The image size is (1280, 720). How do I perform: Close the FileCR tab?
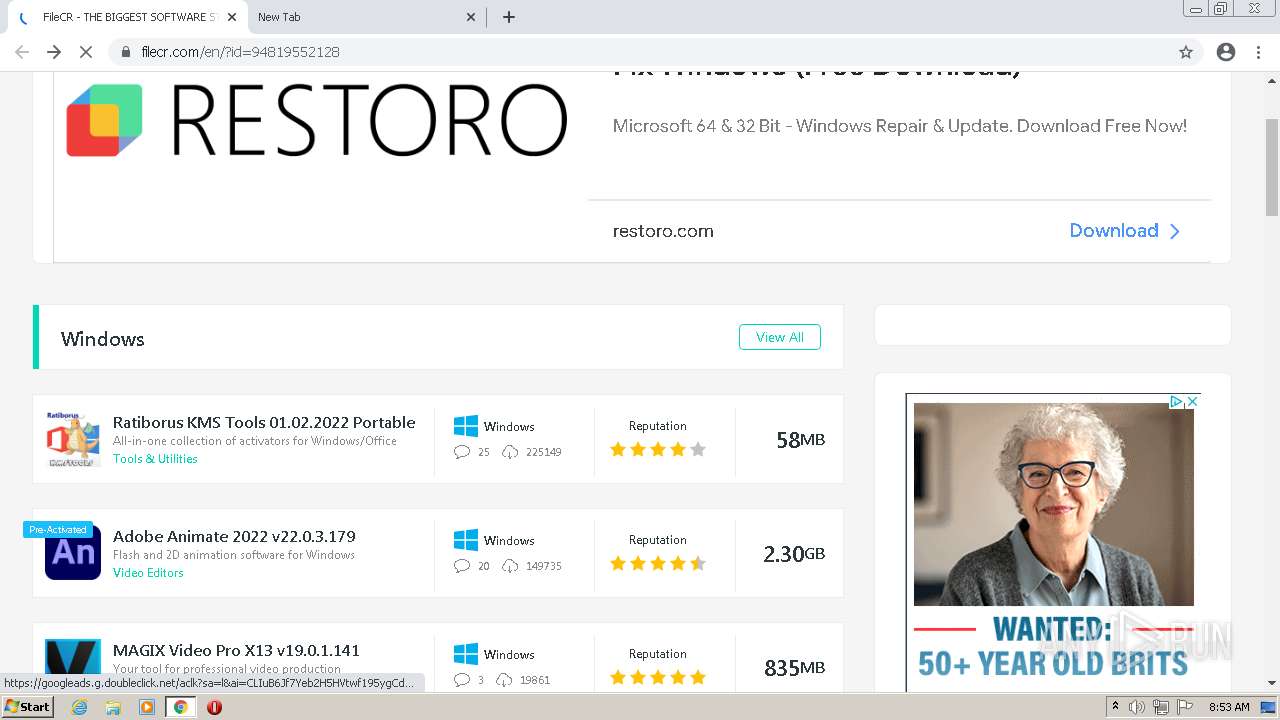point(232,17)
